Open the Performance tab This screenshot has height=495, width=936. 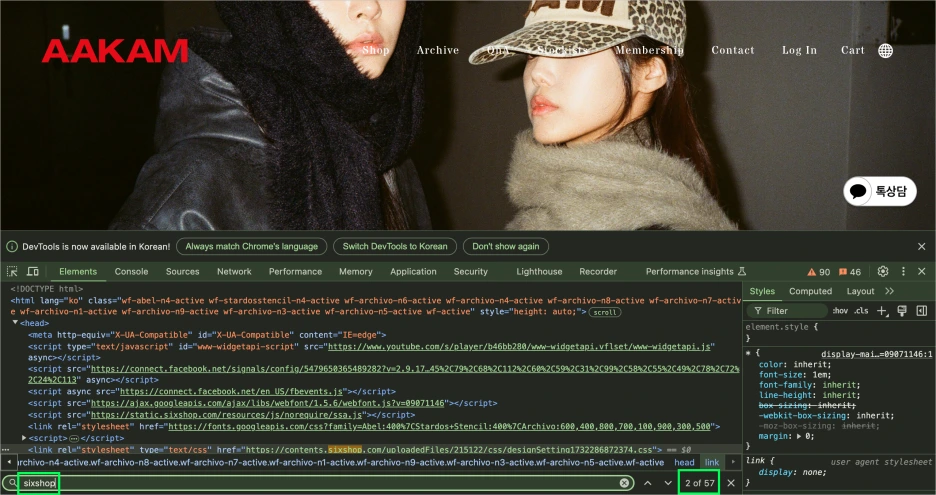[295, 271]
